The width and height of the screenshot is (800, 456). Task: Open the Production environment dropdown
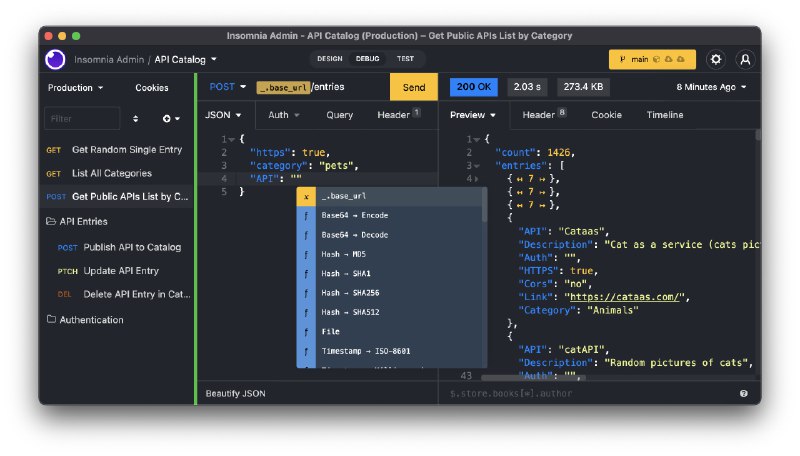(75, 88)
